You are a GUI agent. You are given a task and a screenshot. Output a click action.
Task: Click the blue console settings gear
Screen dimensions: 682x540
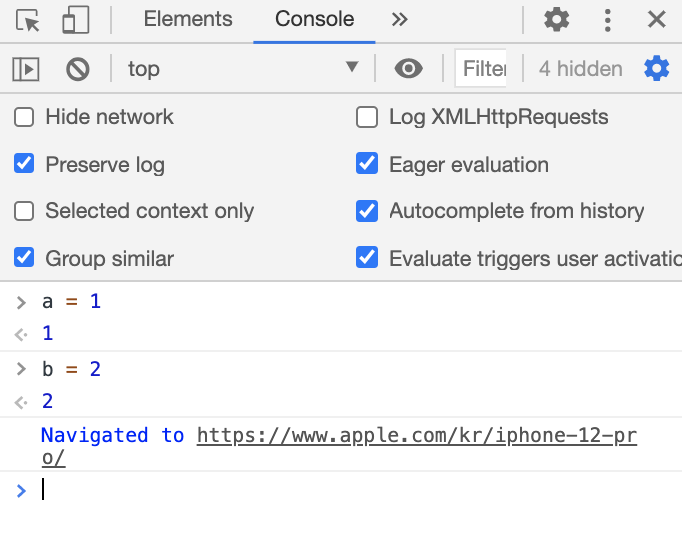point(656,69)
